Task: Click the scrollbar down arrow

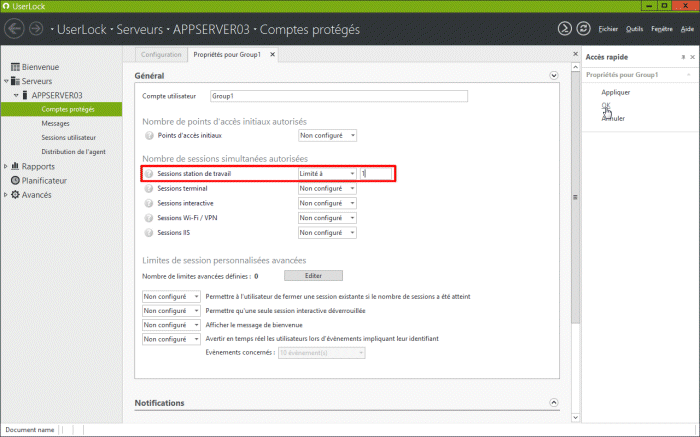Action: coord(575,418)
